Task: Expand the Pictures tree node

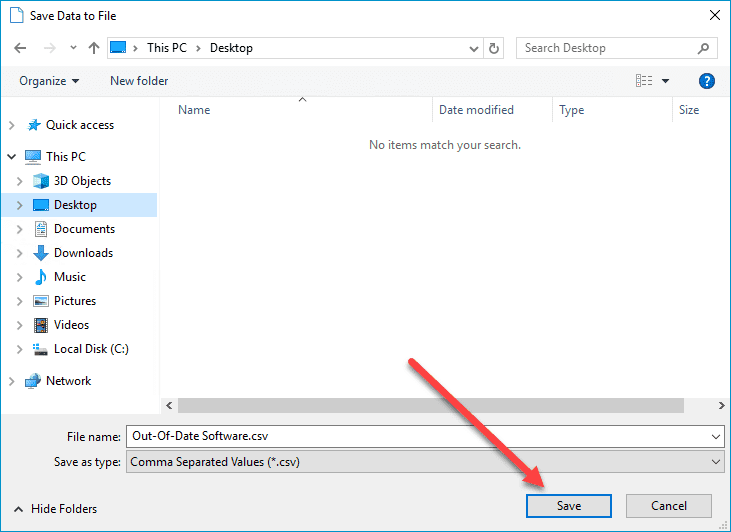Action: tap(20, 301)
